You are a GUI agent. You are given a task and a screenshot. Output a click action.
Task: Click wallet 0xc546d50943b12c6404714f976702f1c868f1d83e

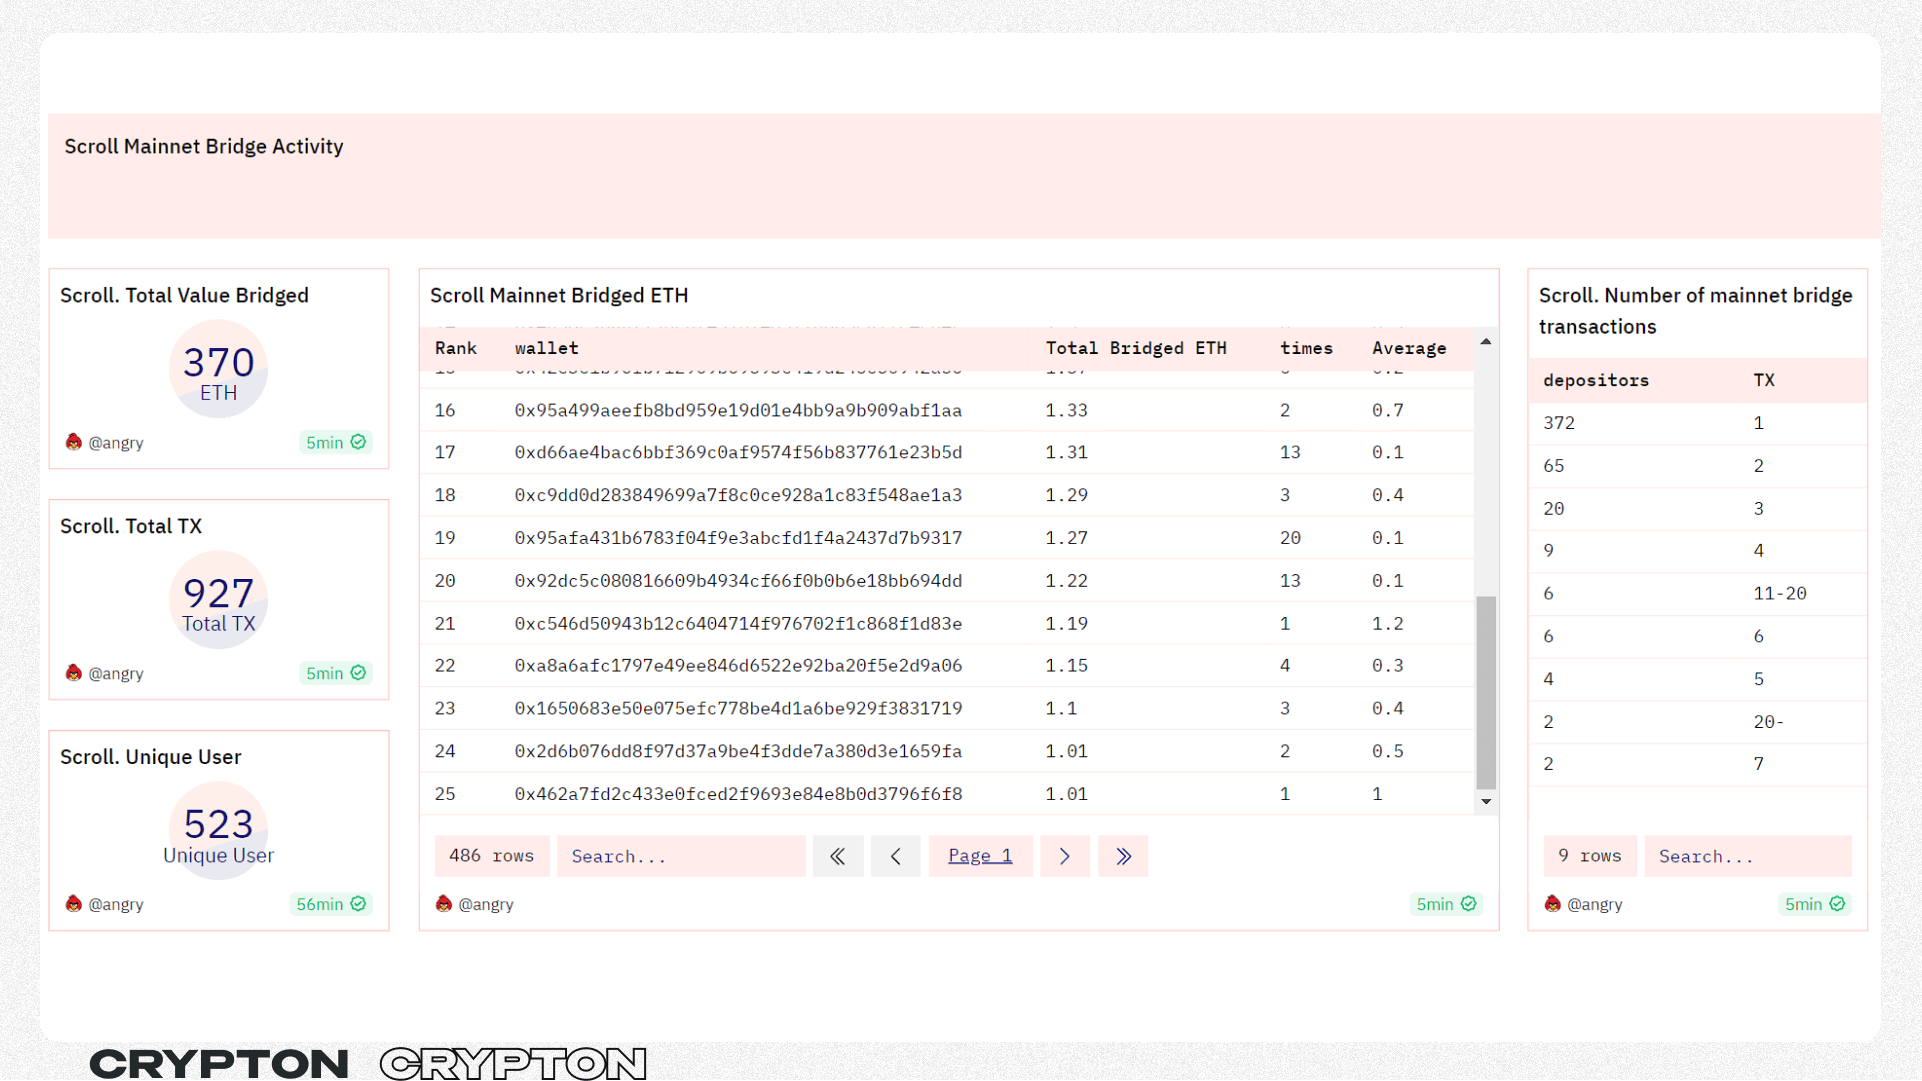[738, 624]
